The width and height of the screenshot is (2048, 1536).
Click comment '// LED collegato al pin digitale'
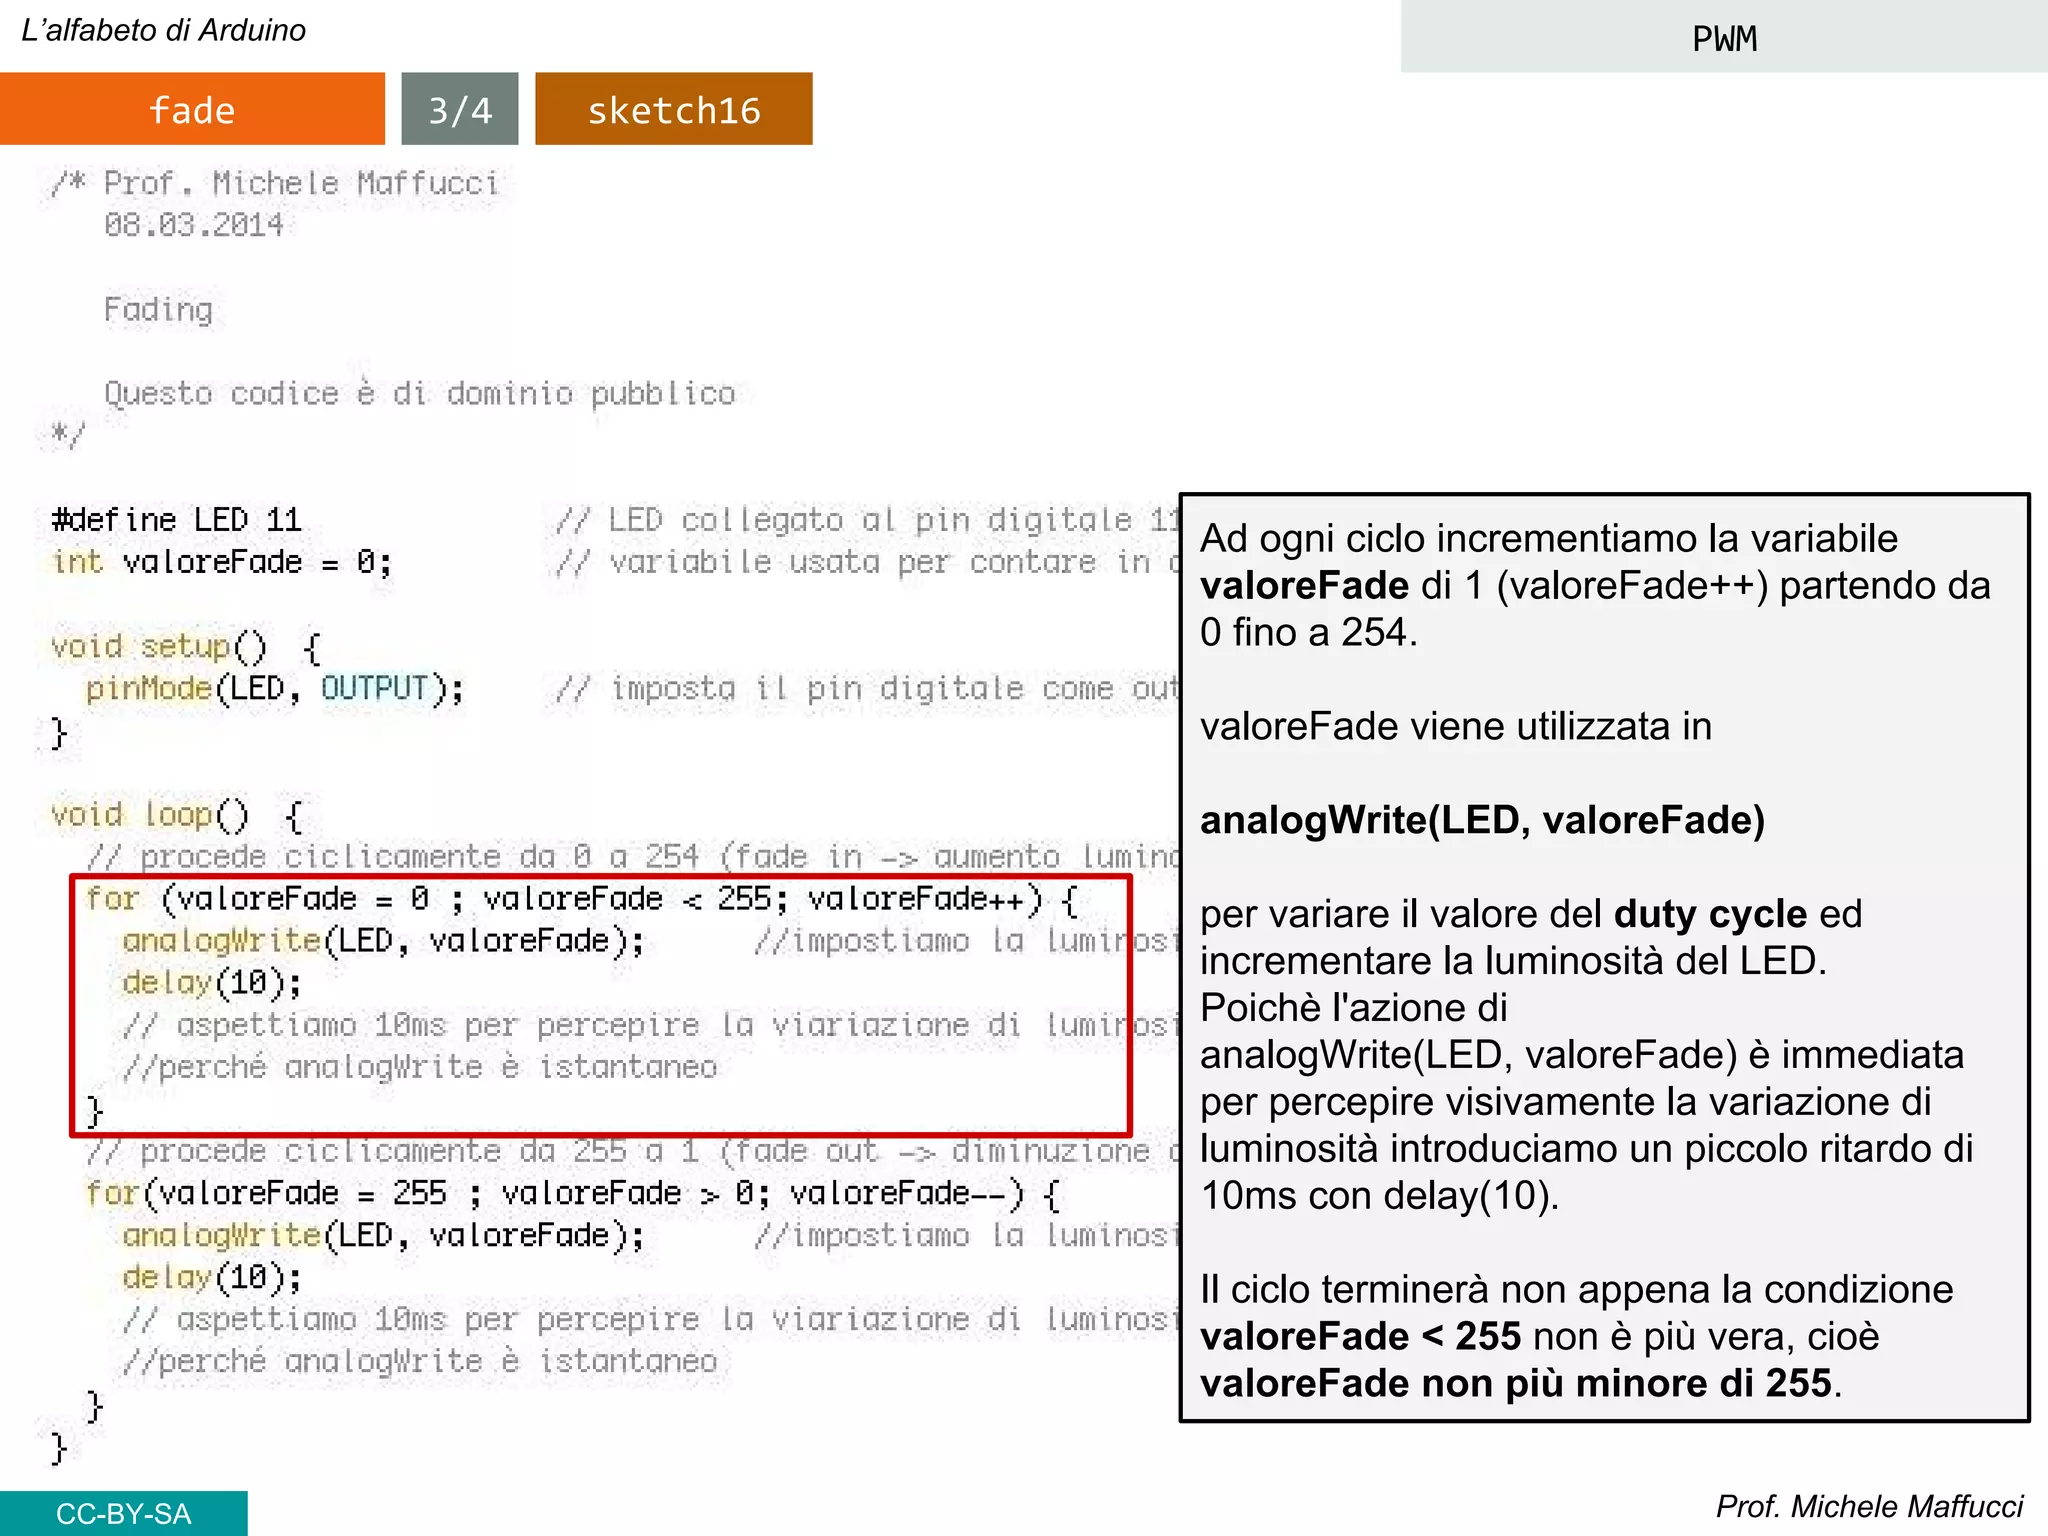867,520
